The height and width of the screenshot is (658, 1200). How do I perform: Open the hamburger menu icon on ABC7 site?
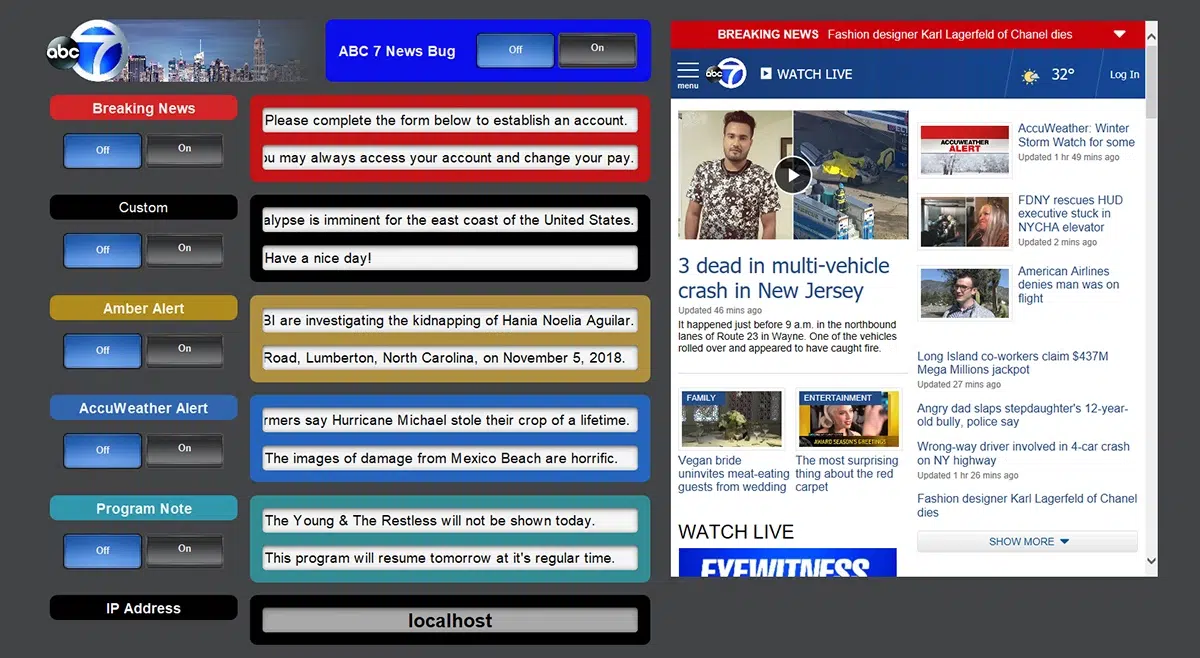(x=688, y=72)
